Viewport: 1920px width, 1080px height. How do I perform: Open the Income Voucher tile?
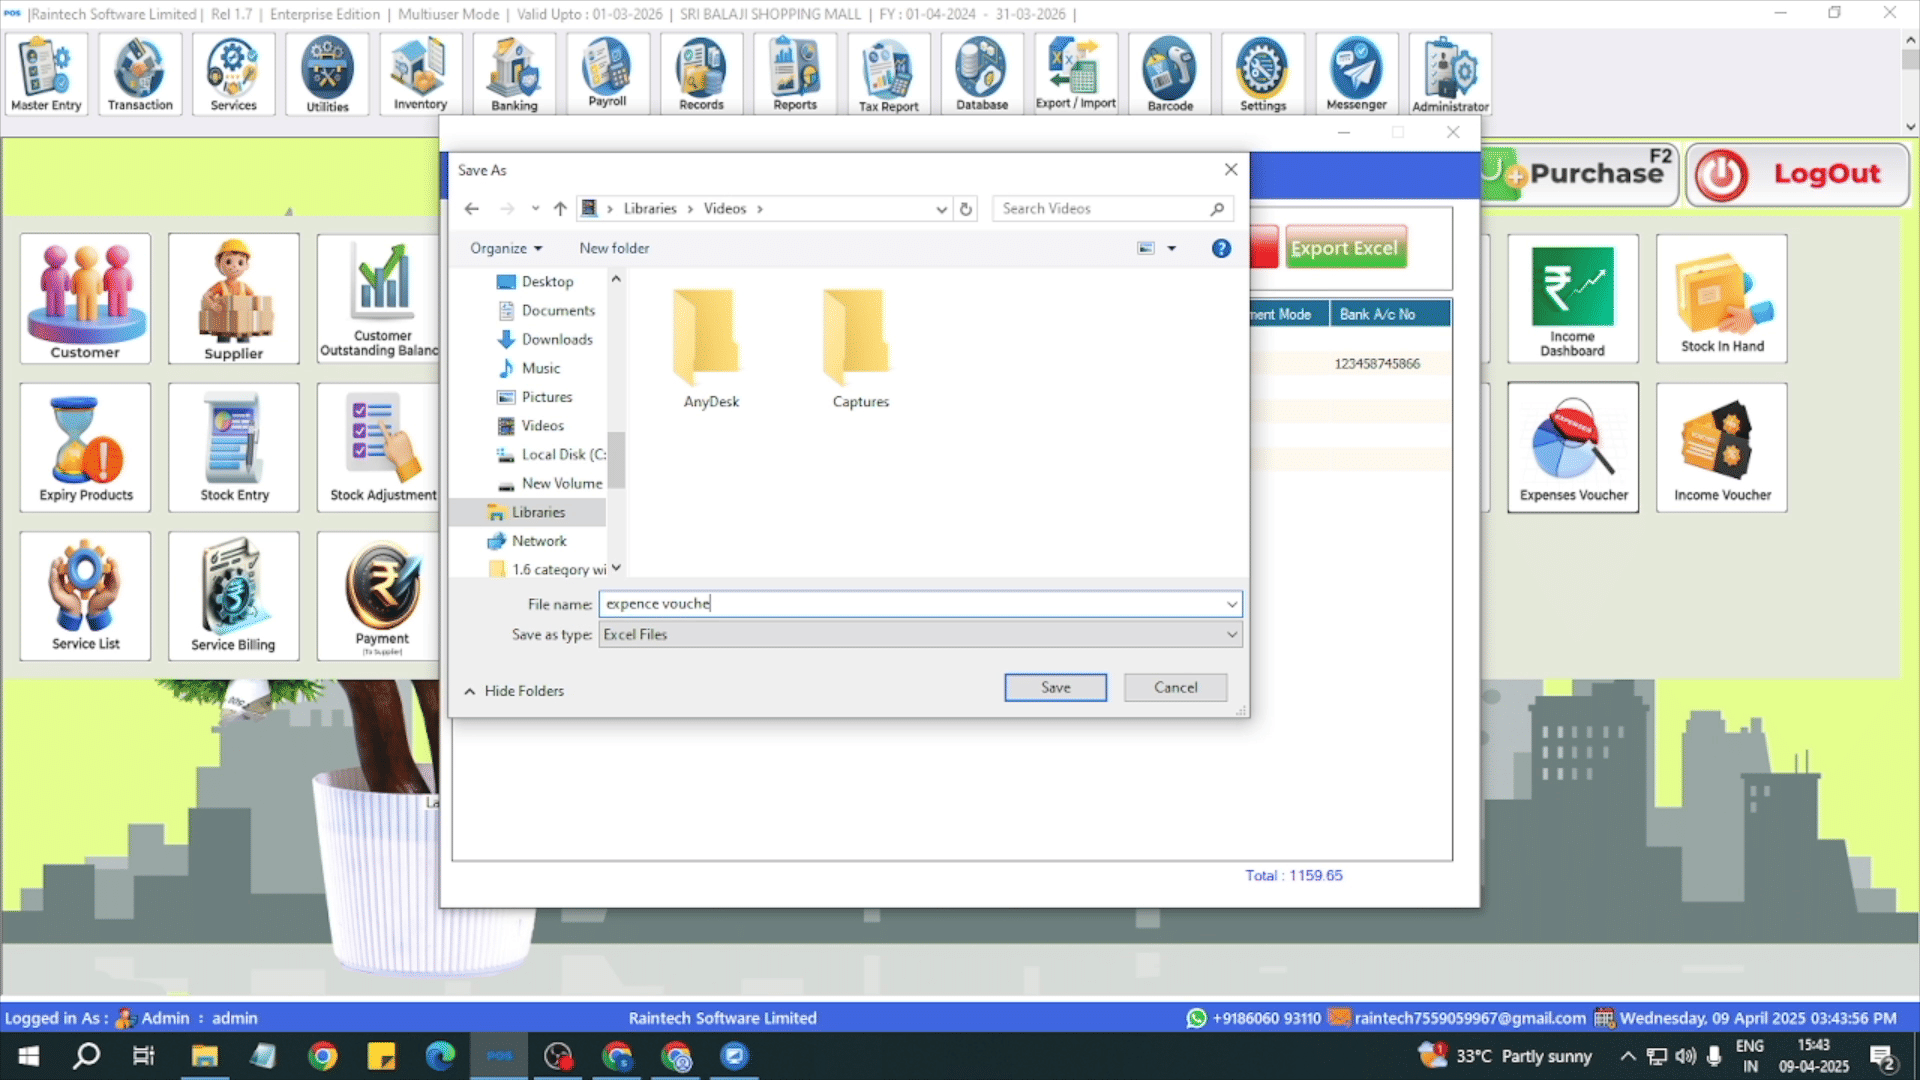tap(1721, 447)
